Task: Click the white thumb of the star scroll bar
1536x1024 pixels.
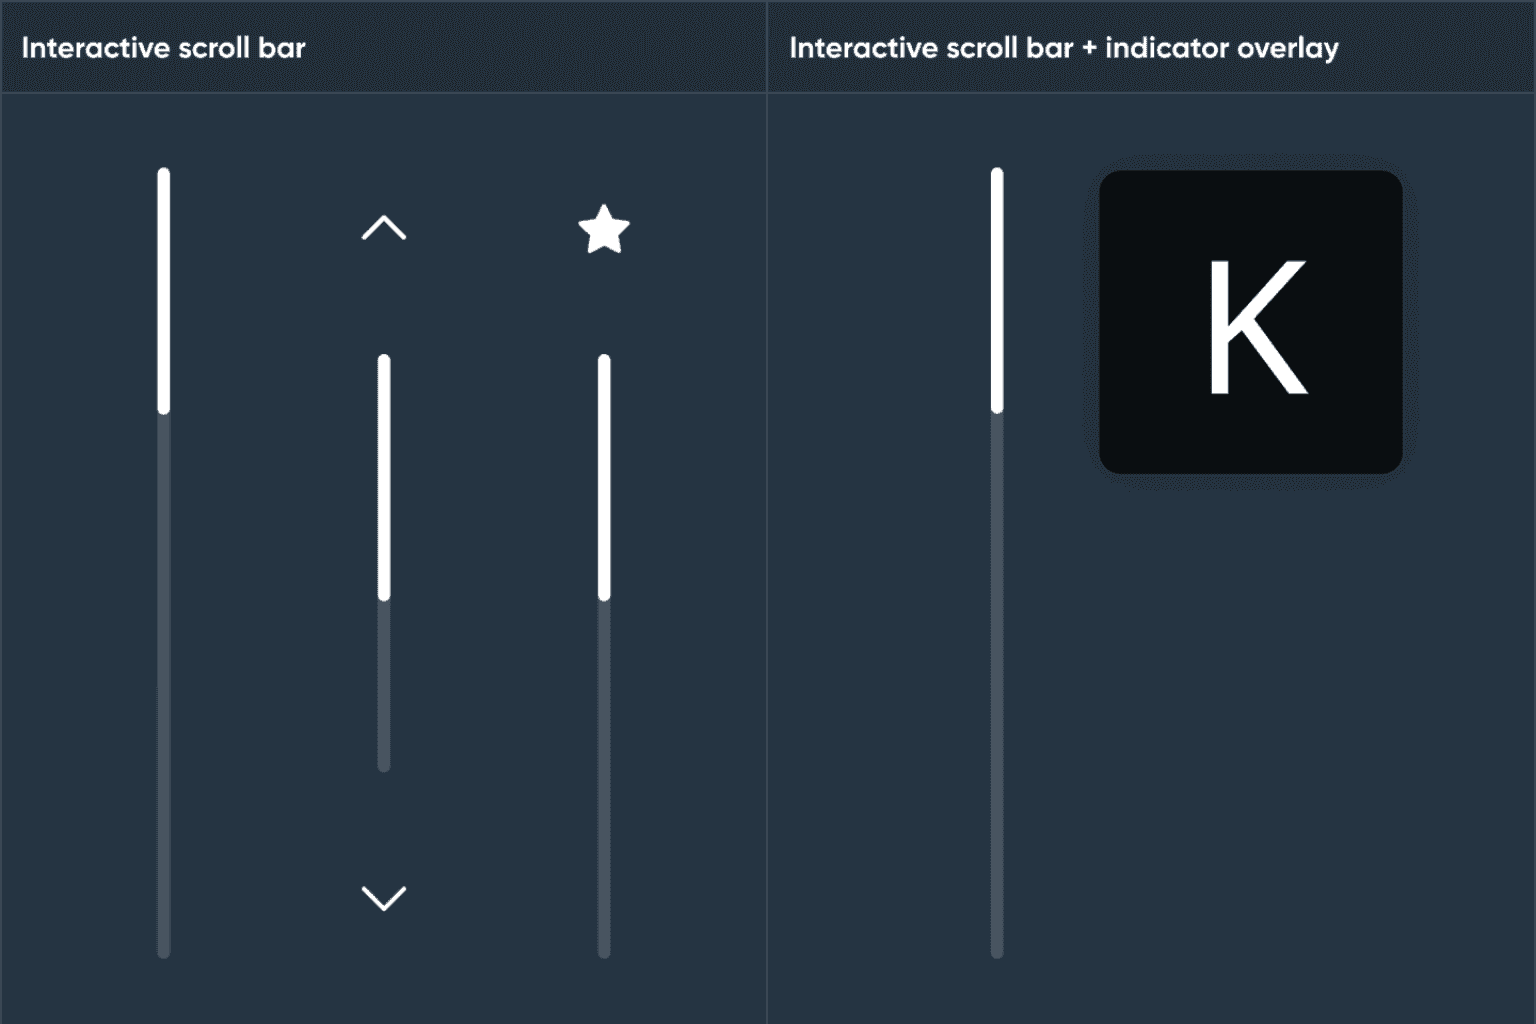Action: [604, 477]
